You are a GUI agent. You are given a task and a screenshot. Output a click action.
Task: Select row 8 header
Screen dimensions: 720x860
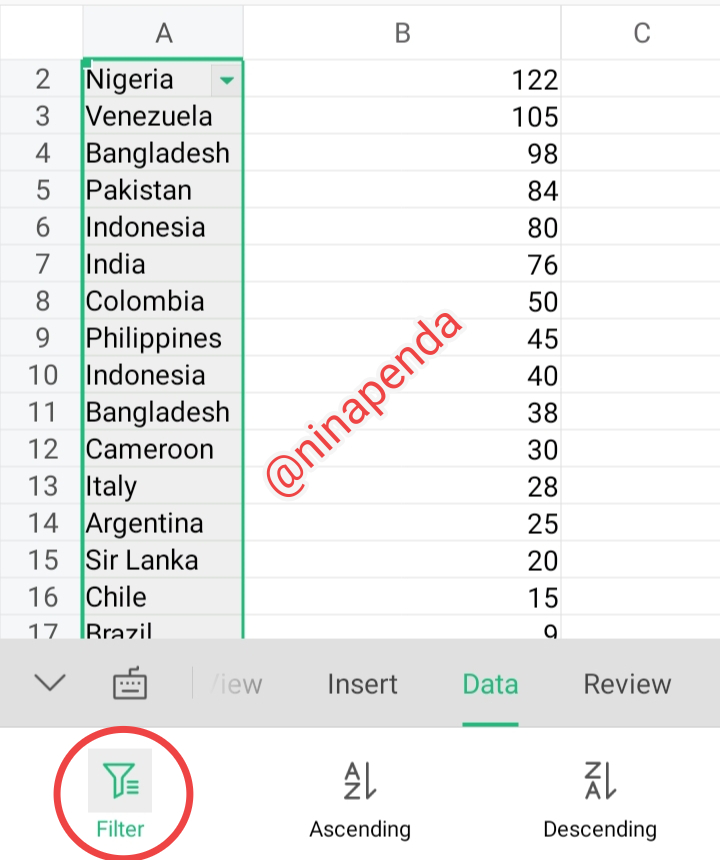point(42,301)
